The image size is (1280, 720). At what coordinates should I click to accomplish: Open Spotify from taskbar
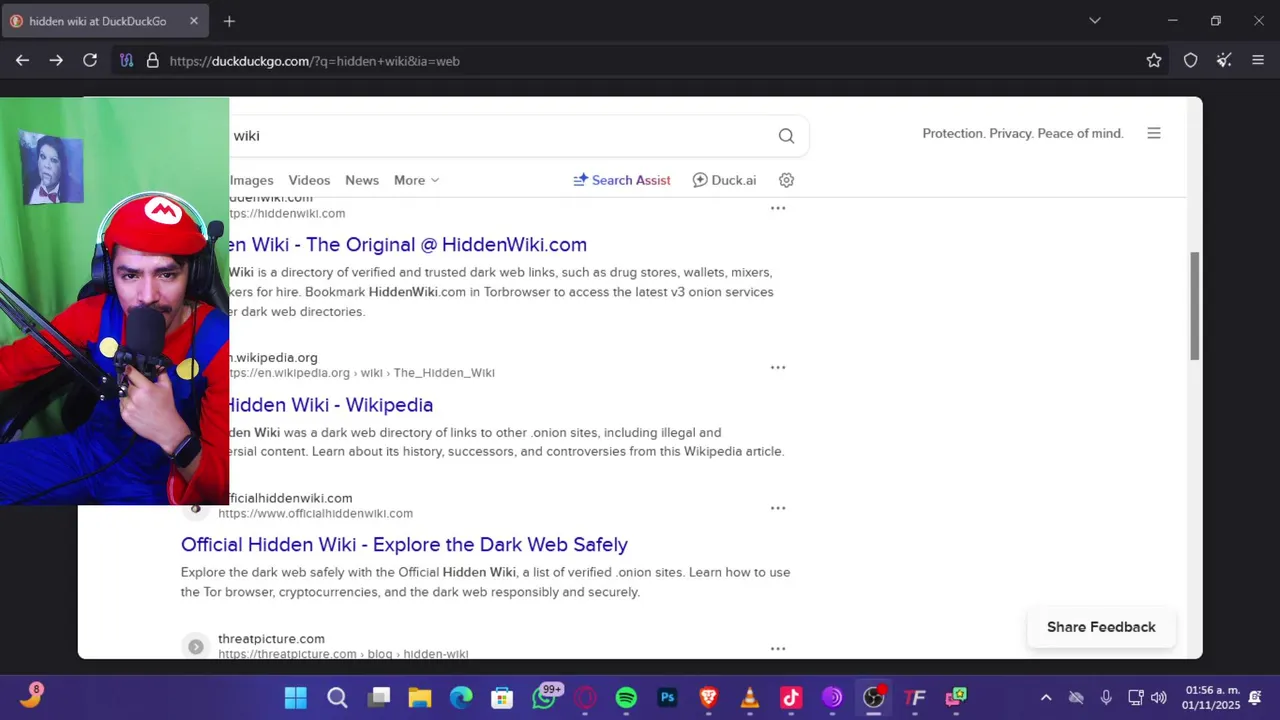(x=626, y=697)
